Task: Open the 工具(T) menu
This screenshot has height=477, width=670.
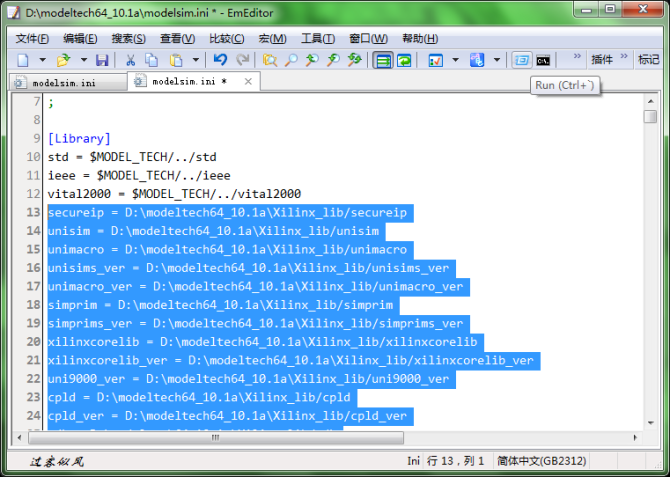Action: [x=317, y=39]
